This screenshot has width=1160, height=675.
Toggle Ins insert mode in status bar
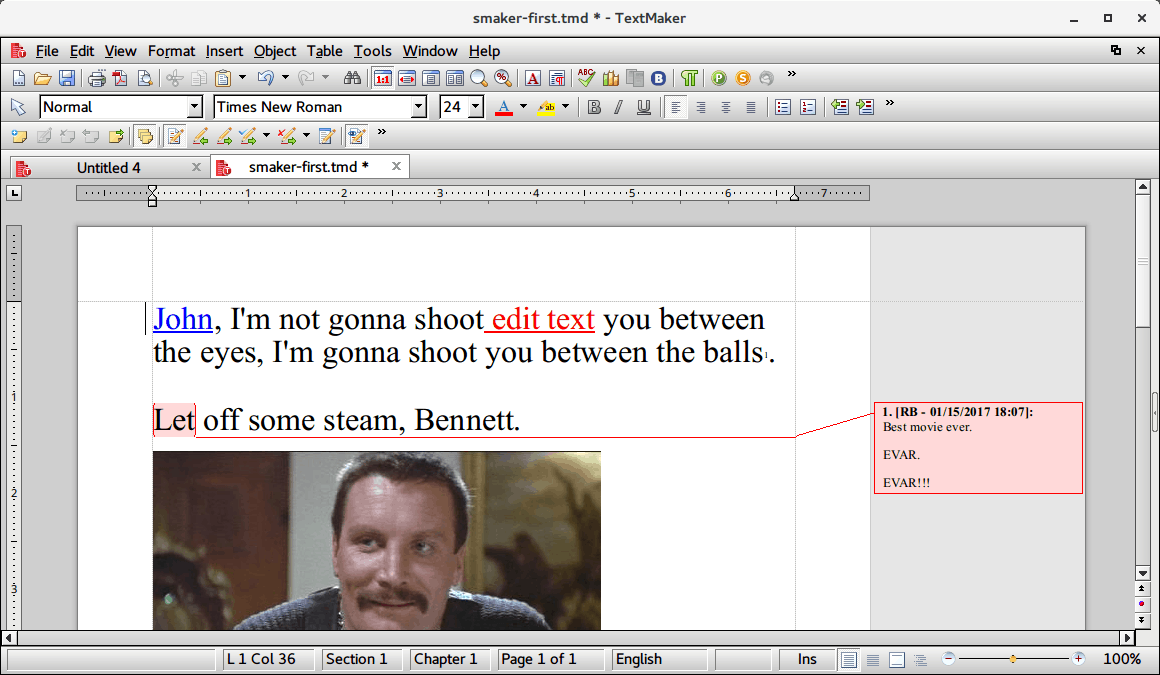pyautogui.click(x=806, y=659)
